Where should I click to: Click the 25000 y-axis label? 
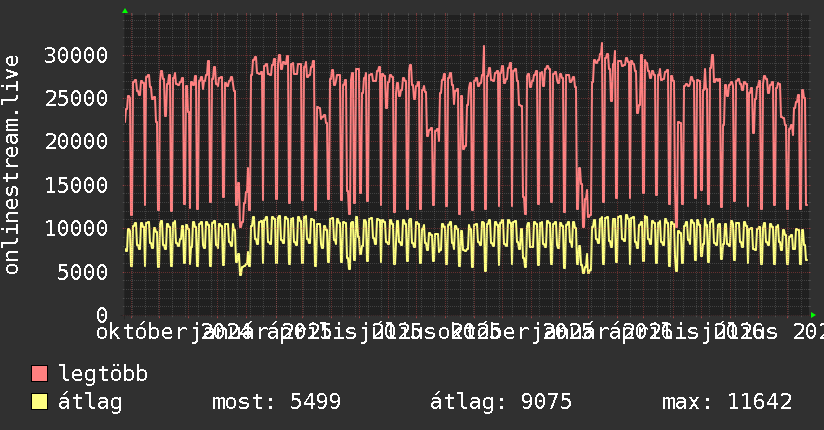click(76, 98)
